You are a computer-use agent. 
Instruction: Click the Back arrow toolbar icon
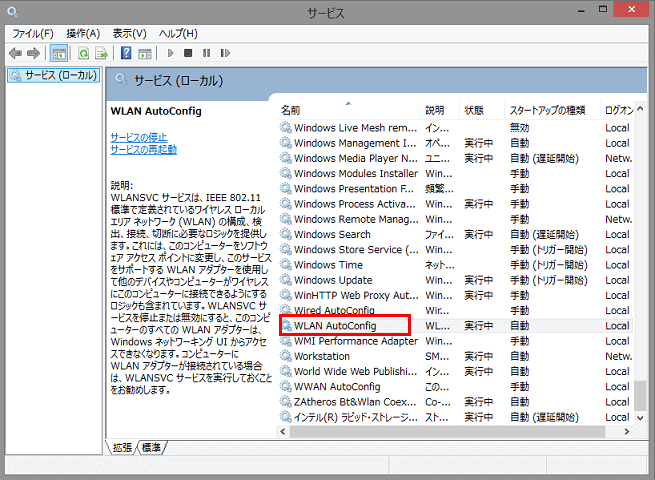click(x=15, y=53)
